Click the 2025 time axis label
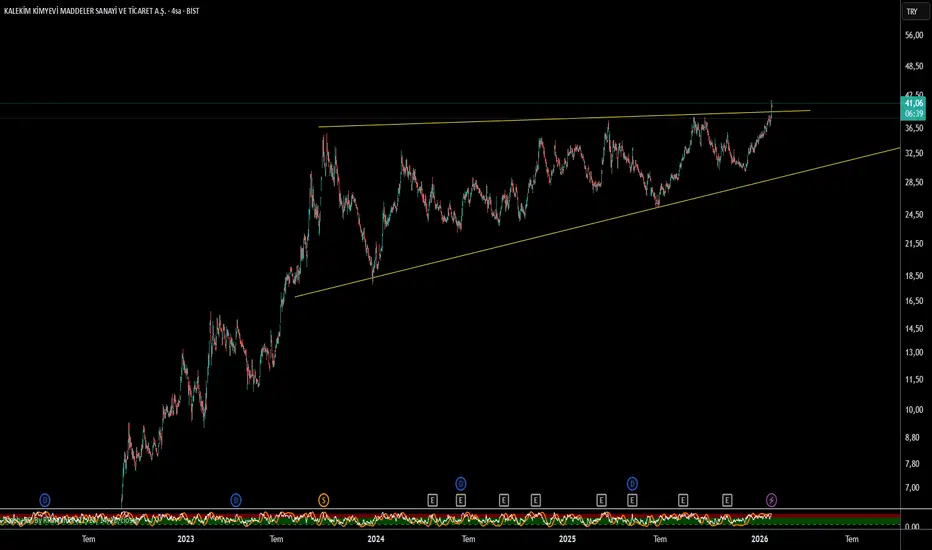The image size is (932, 550). 568,539
